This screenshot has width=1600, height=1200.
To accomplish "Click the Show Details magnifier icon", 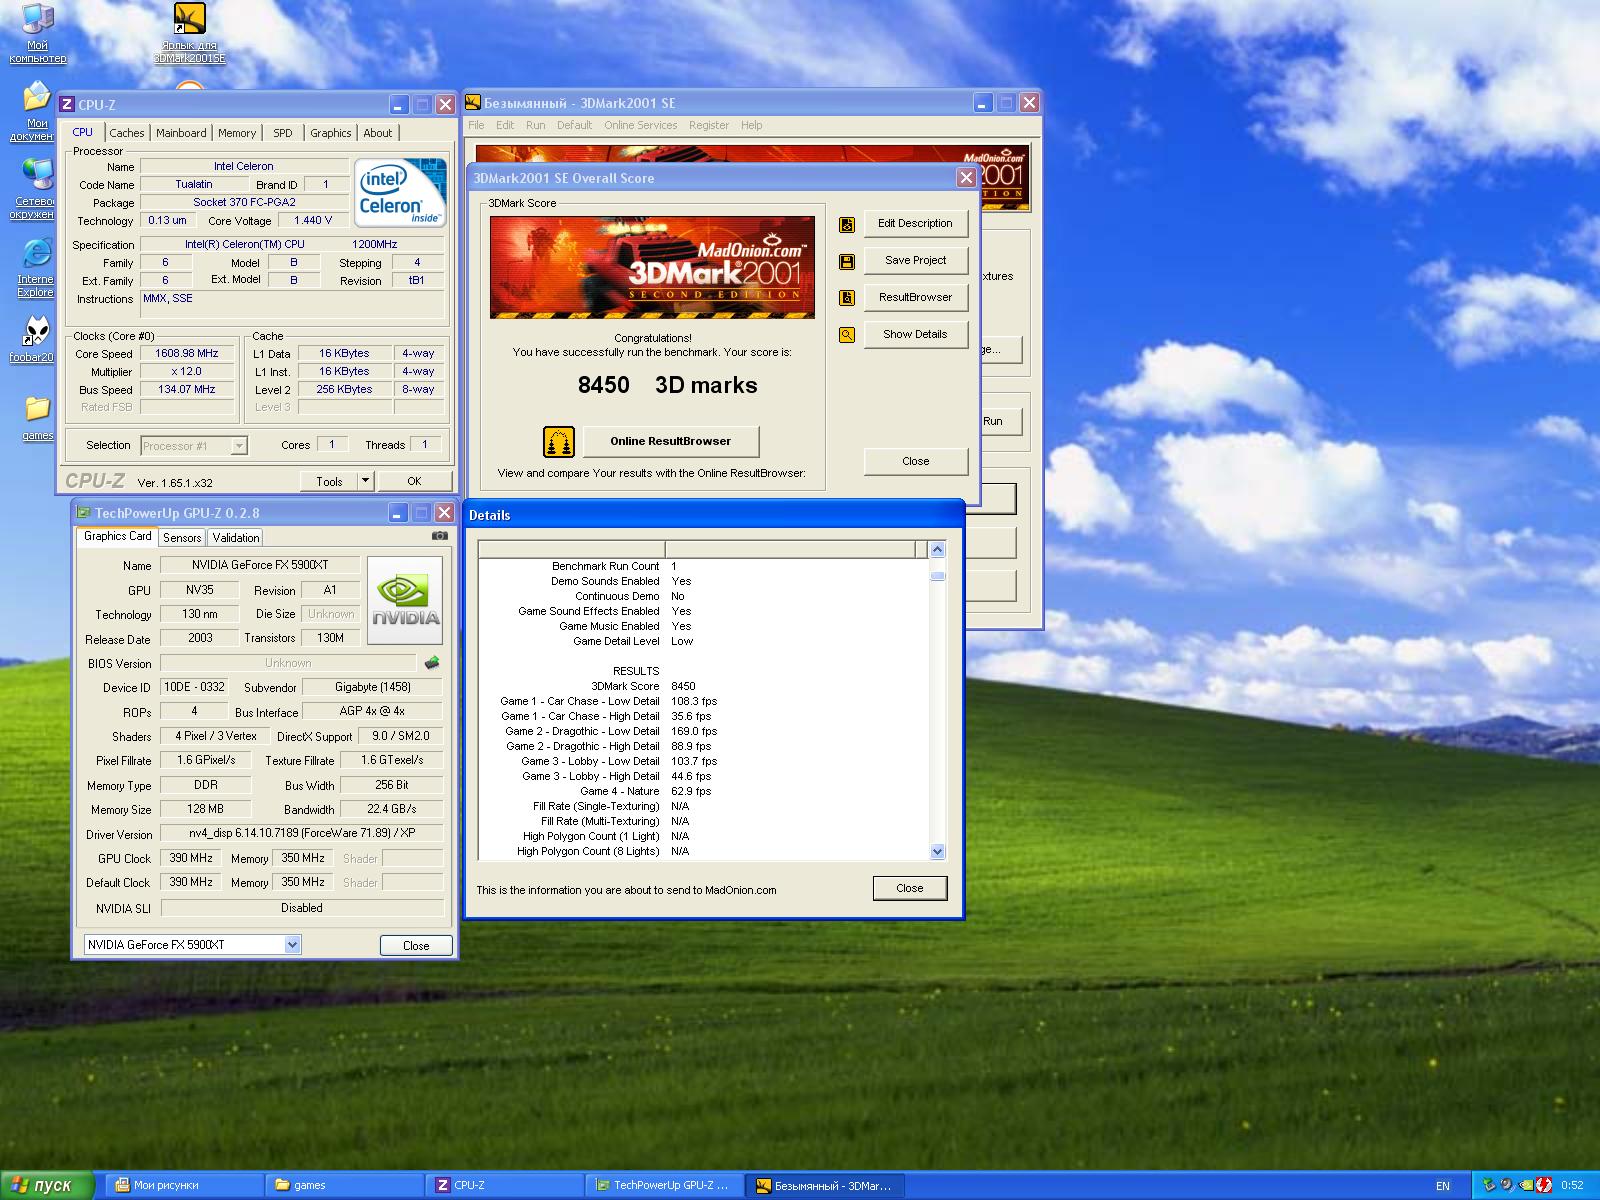I will coord(847,335).
